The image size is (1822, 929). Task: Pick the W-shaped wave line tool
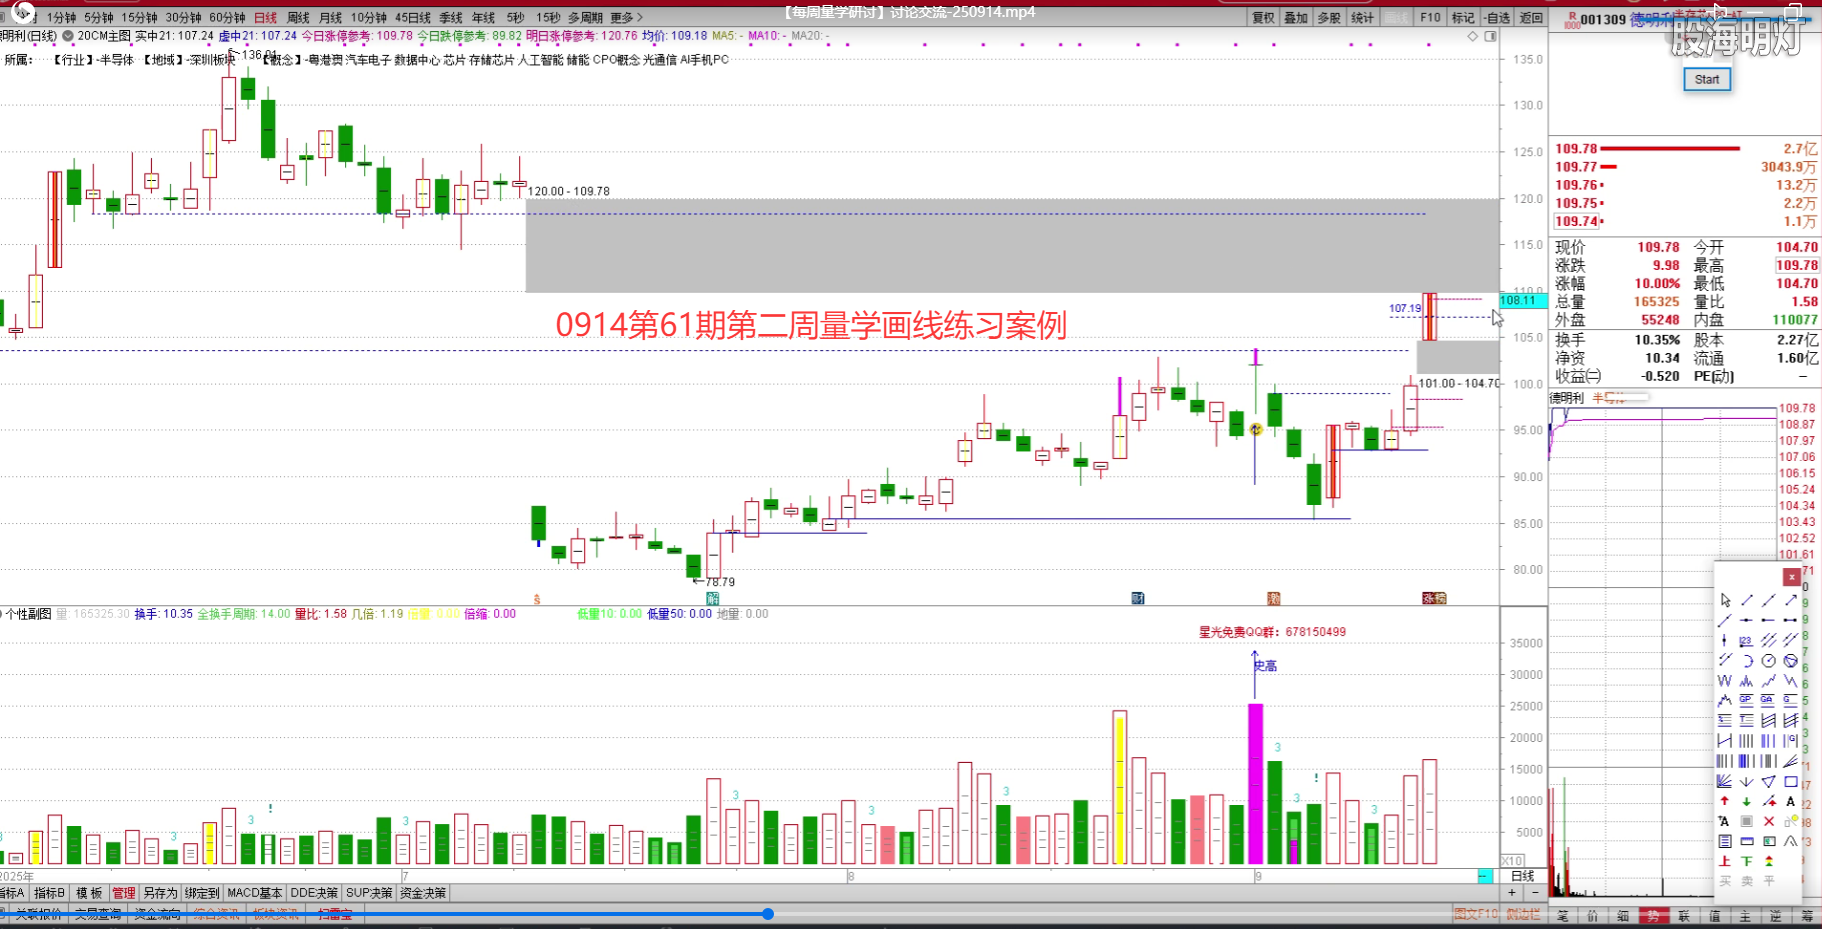1725,681
